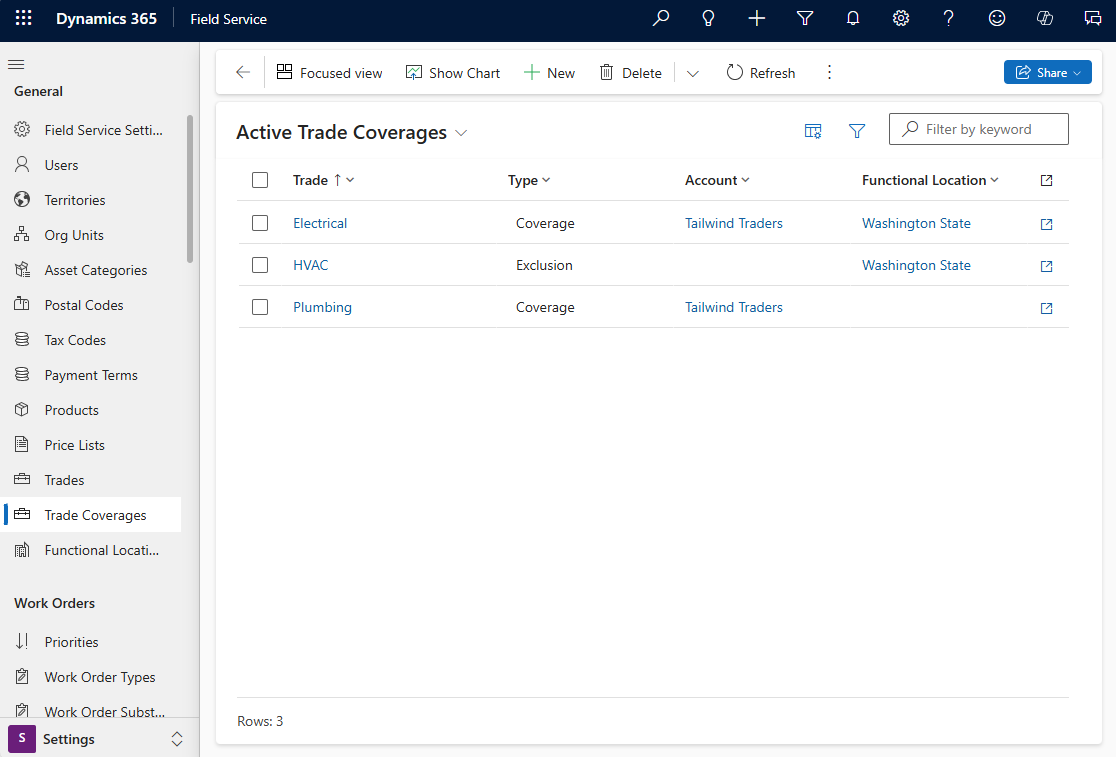Open the Tailwind Traders account link

[x=734, y=223]
